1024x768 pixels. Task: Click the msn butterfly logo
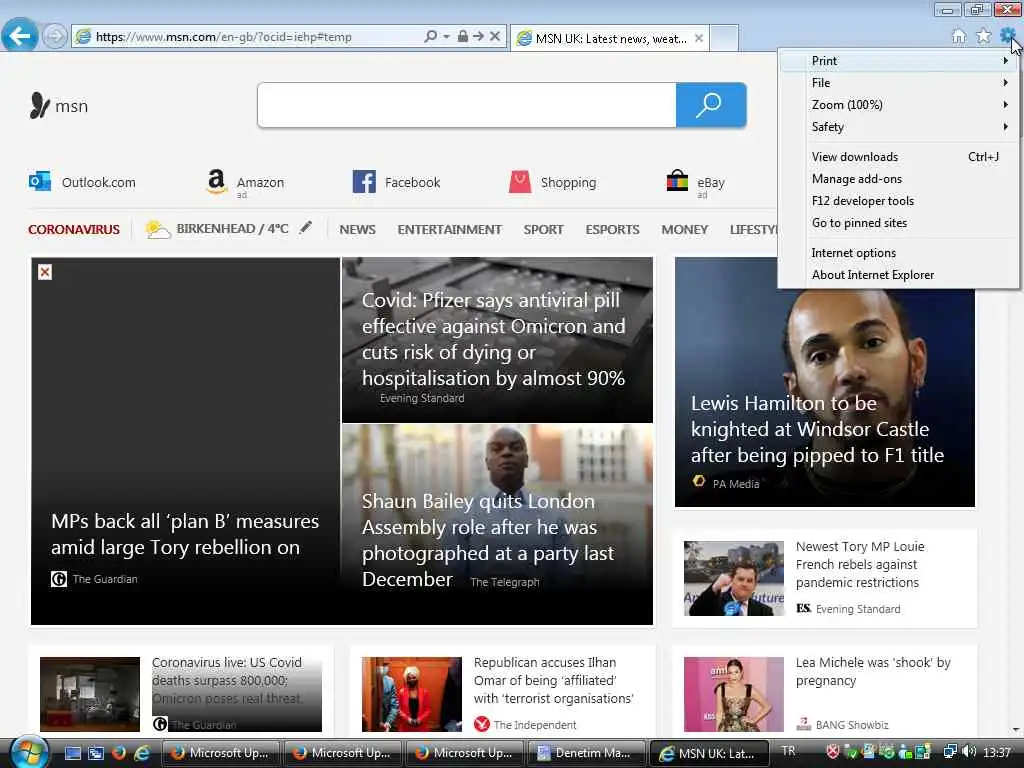coord(59,106)
